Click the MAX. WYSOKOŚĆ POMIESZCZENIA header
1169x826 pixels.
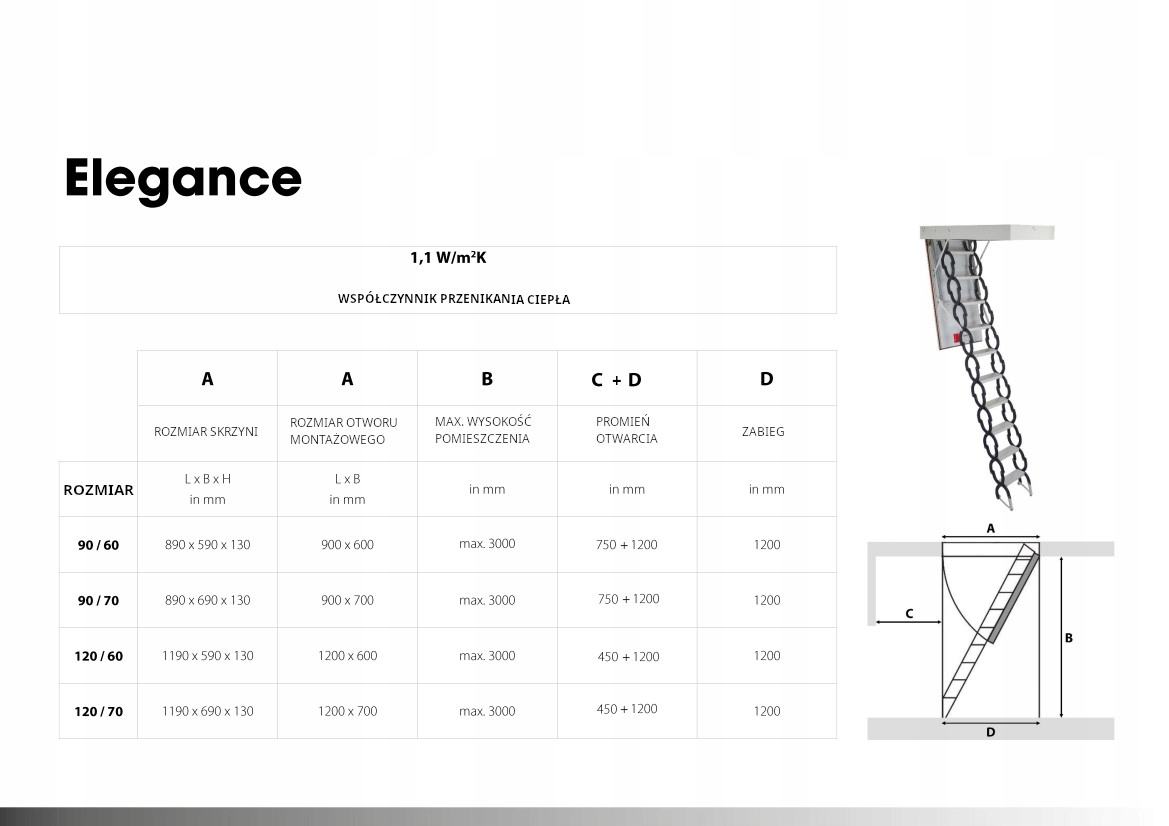coord(483,430)
